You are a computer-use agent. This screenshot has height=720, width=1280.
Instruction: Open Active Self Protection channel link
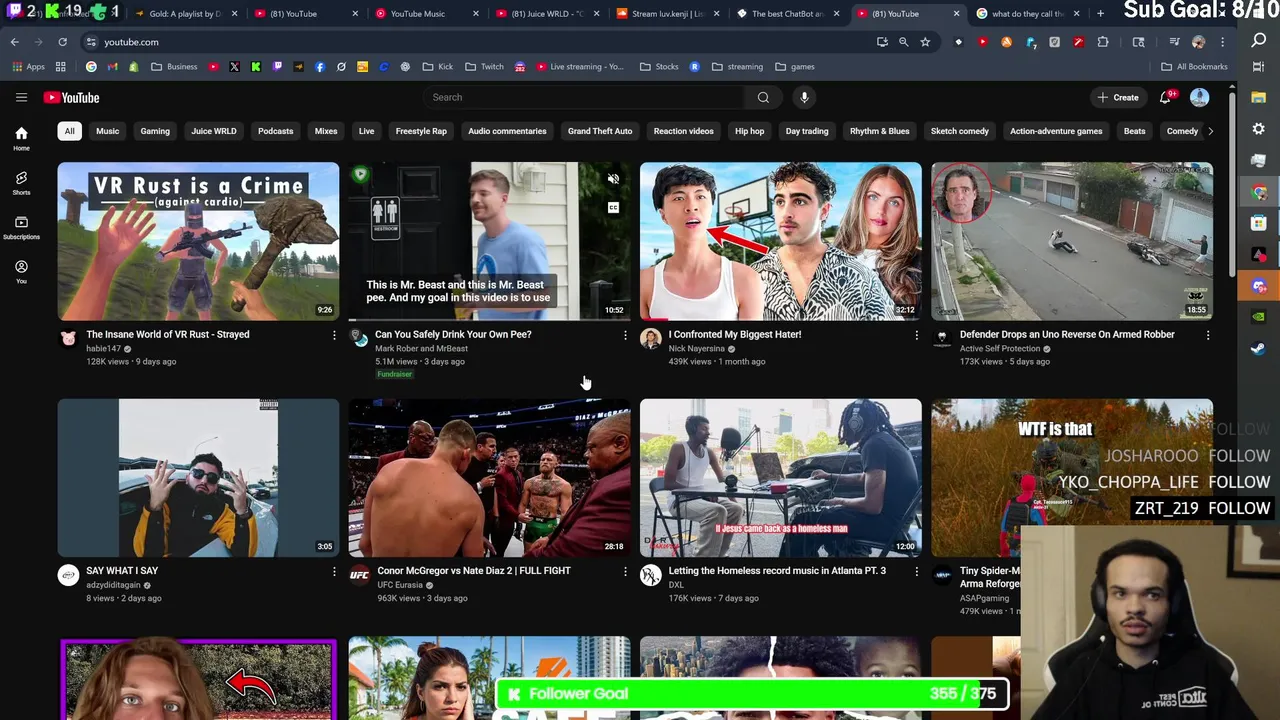(1000, 349)
